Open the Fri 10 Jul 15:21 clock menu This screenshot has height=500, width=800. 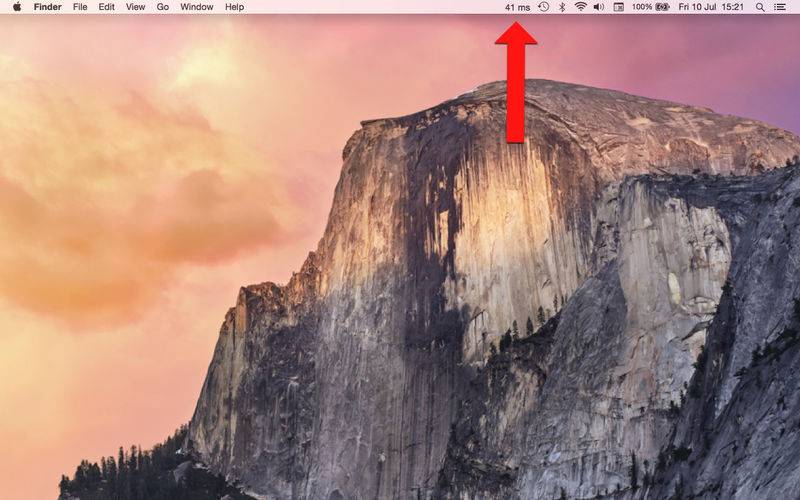coord(711,7)
